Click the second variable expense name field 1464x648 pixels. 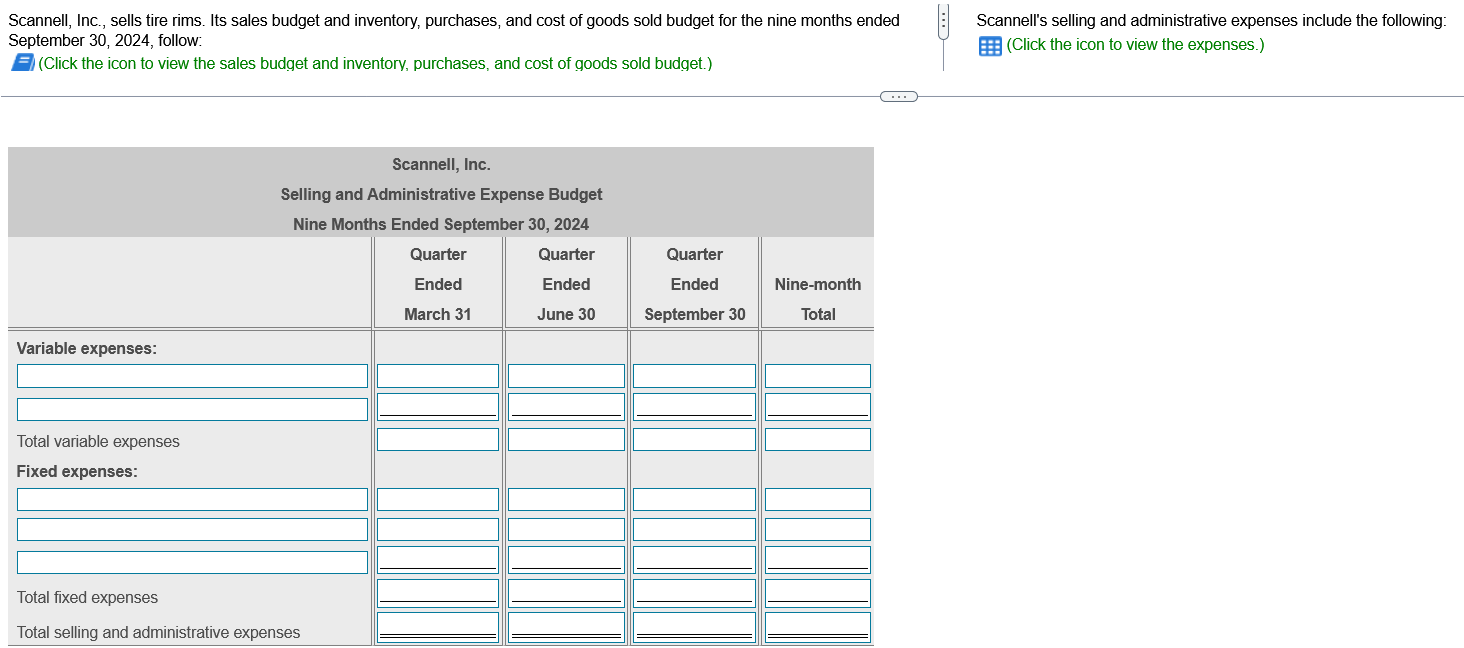point(192,408)
